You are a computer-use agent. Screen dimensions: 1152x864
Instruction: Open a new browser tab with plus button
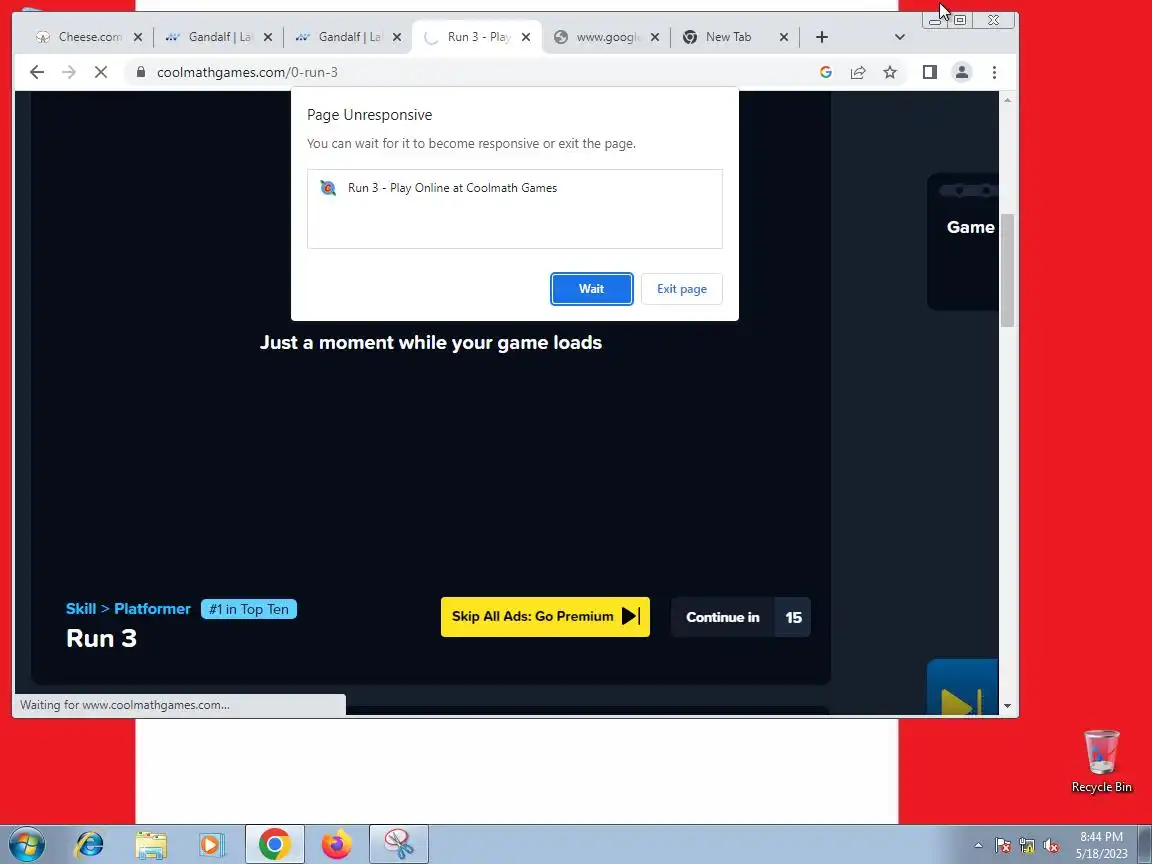point(822,37)
